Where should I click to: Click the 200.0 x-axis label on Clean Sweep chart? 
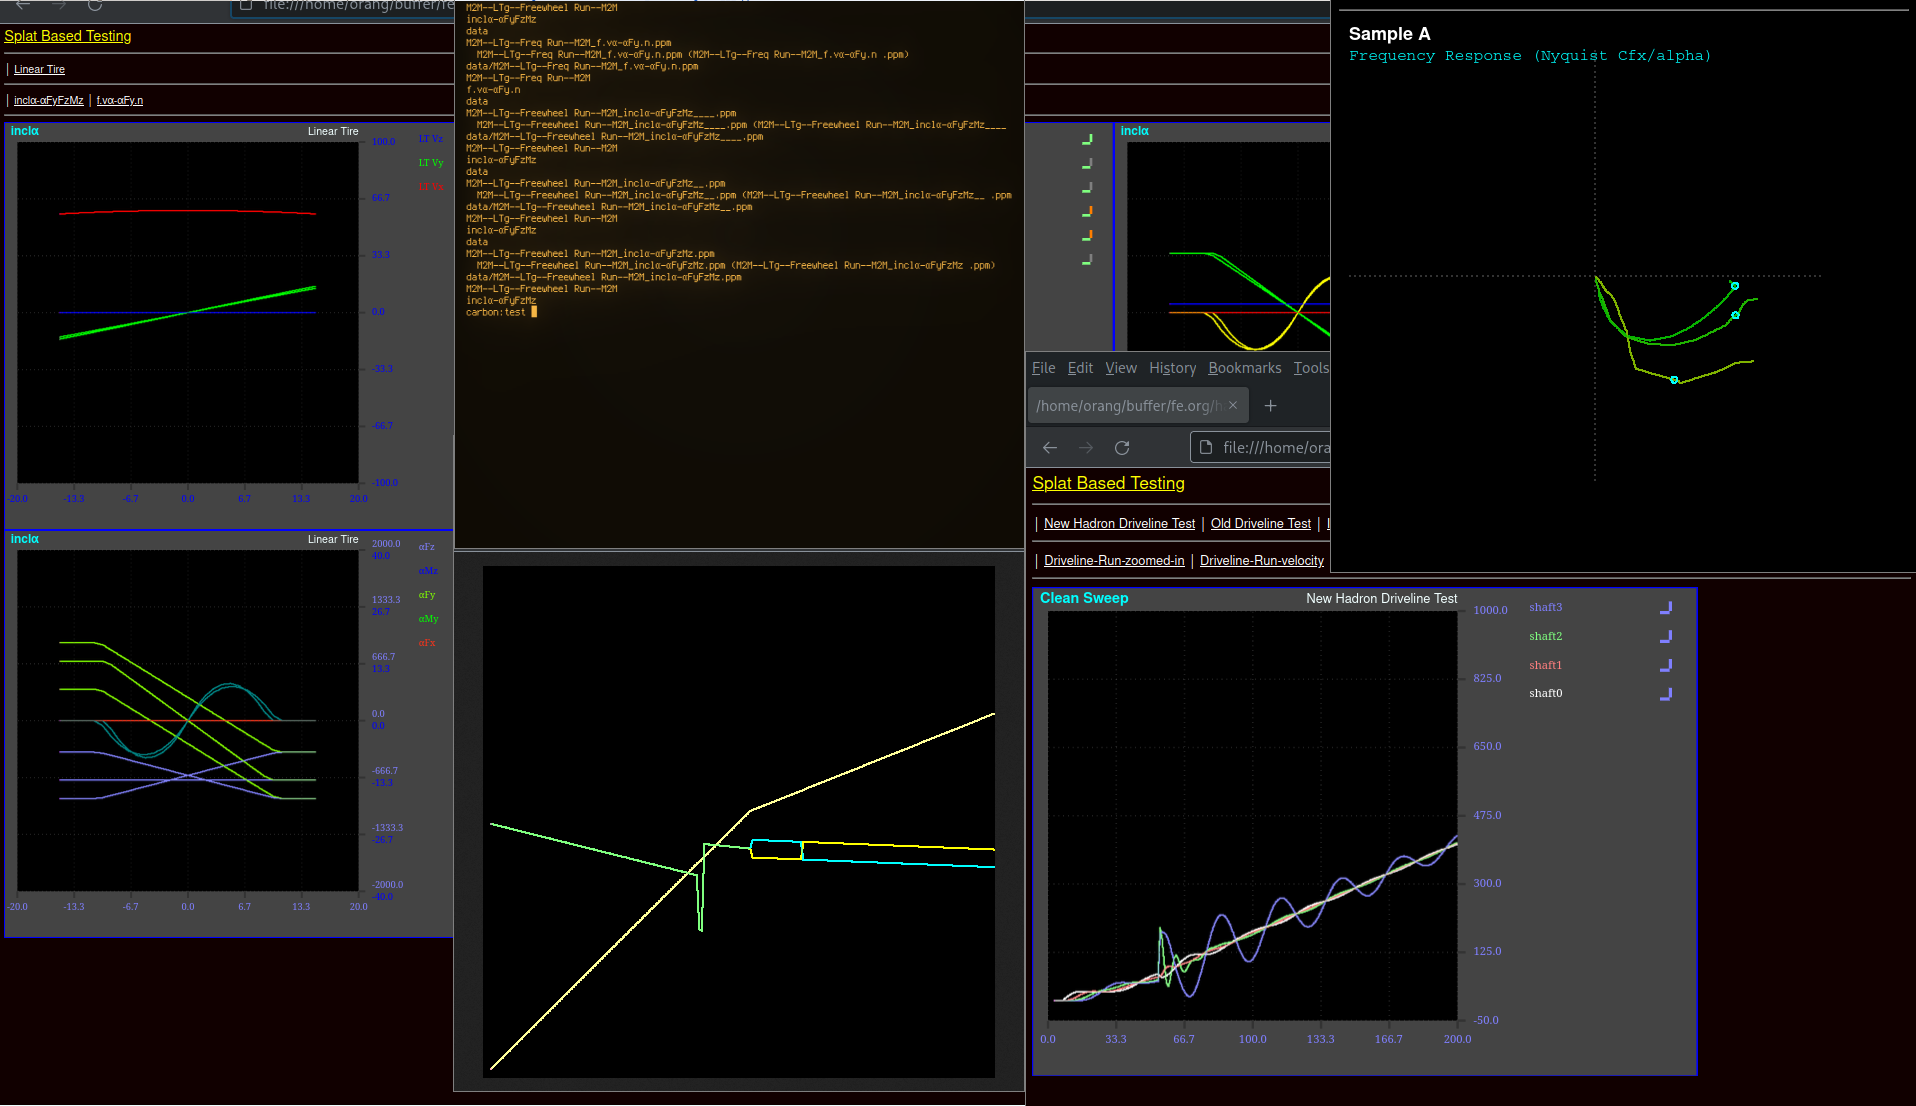click(1457, 1040)
